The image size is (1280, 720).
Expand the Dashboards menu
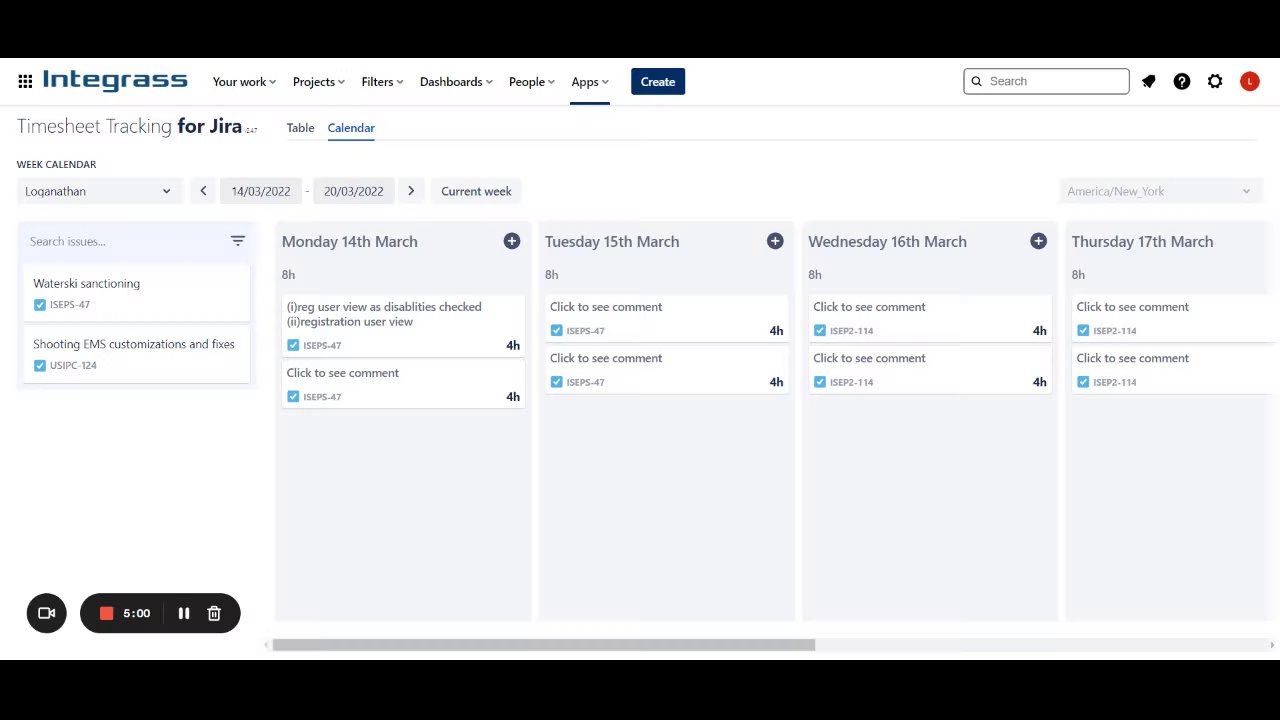(456, 82)
